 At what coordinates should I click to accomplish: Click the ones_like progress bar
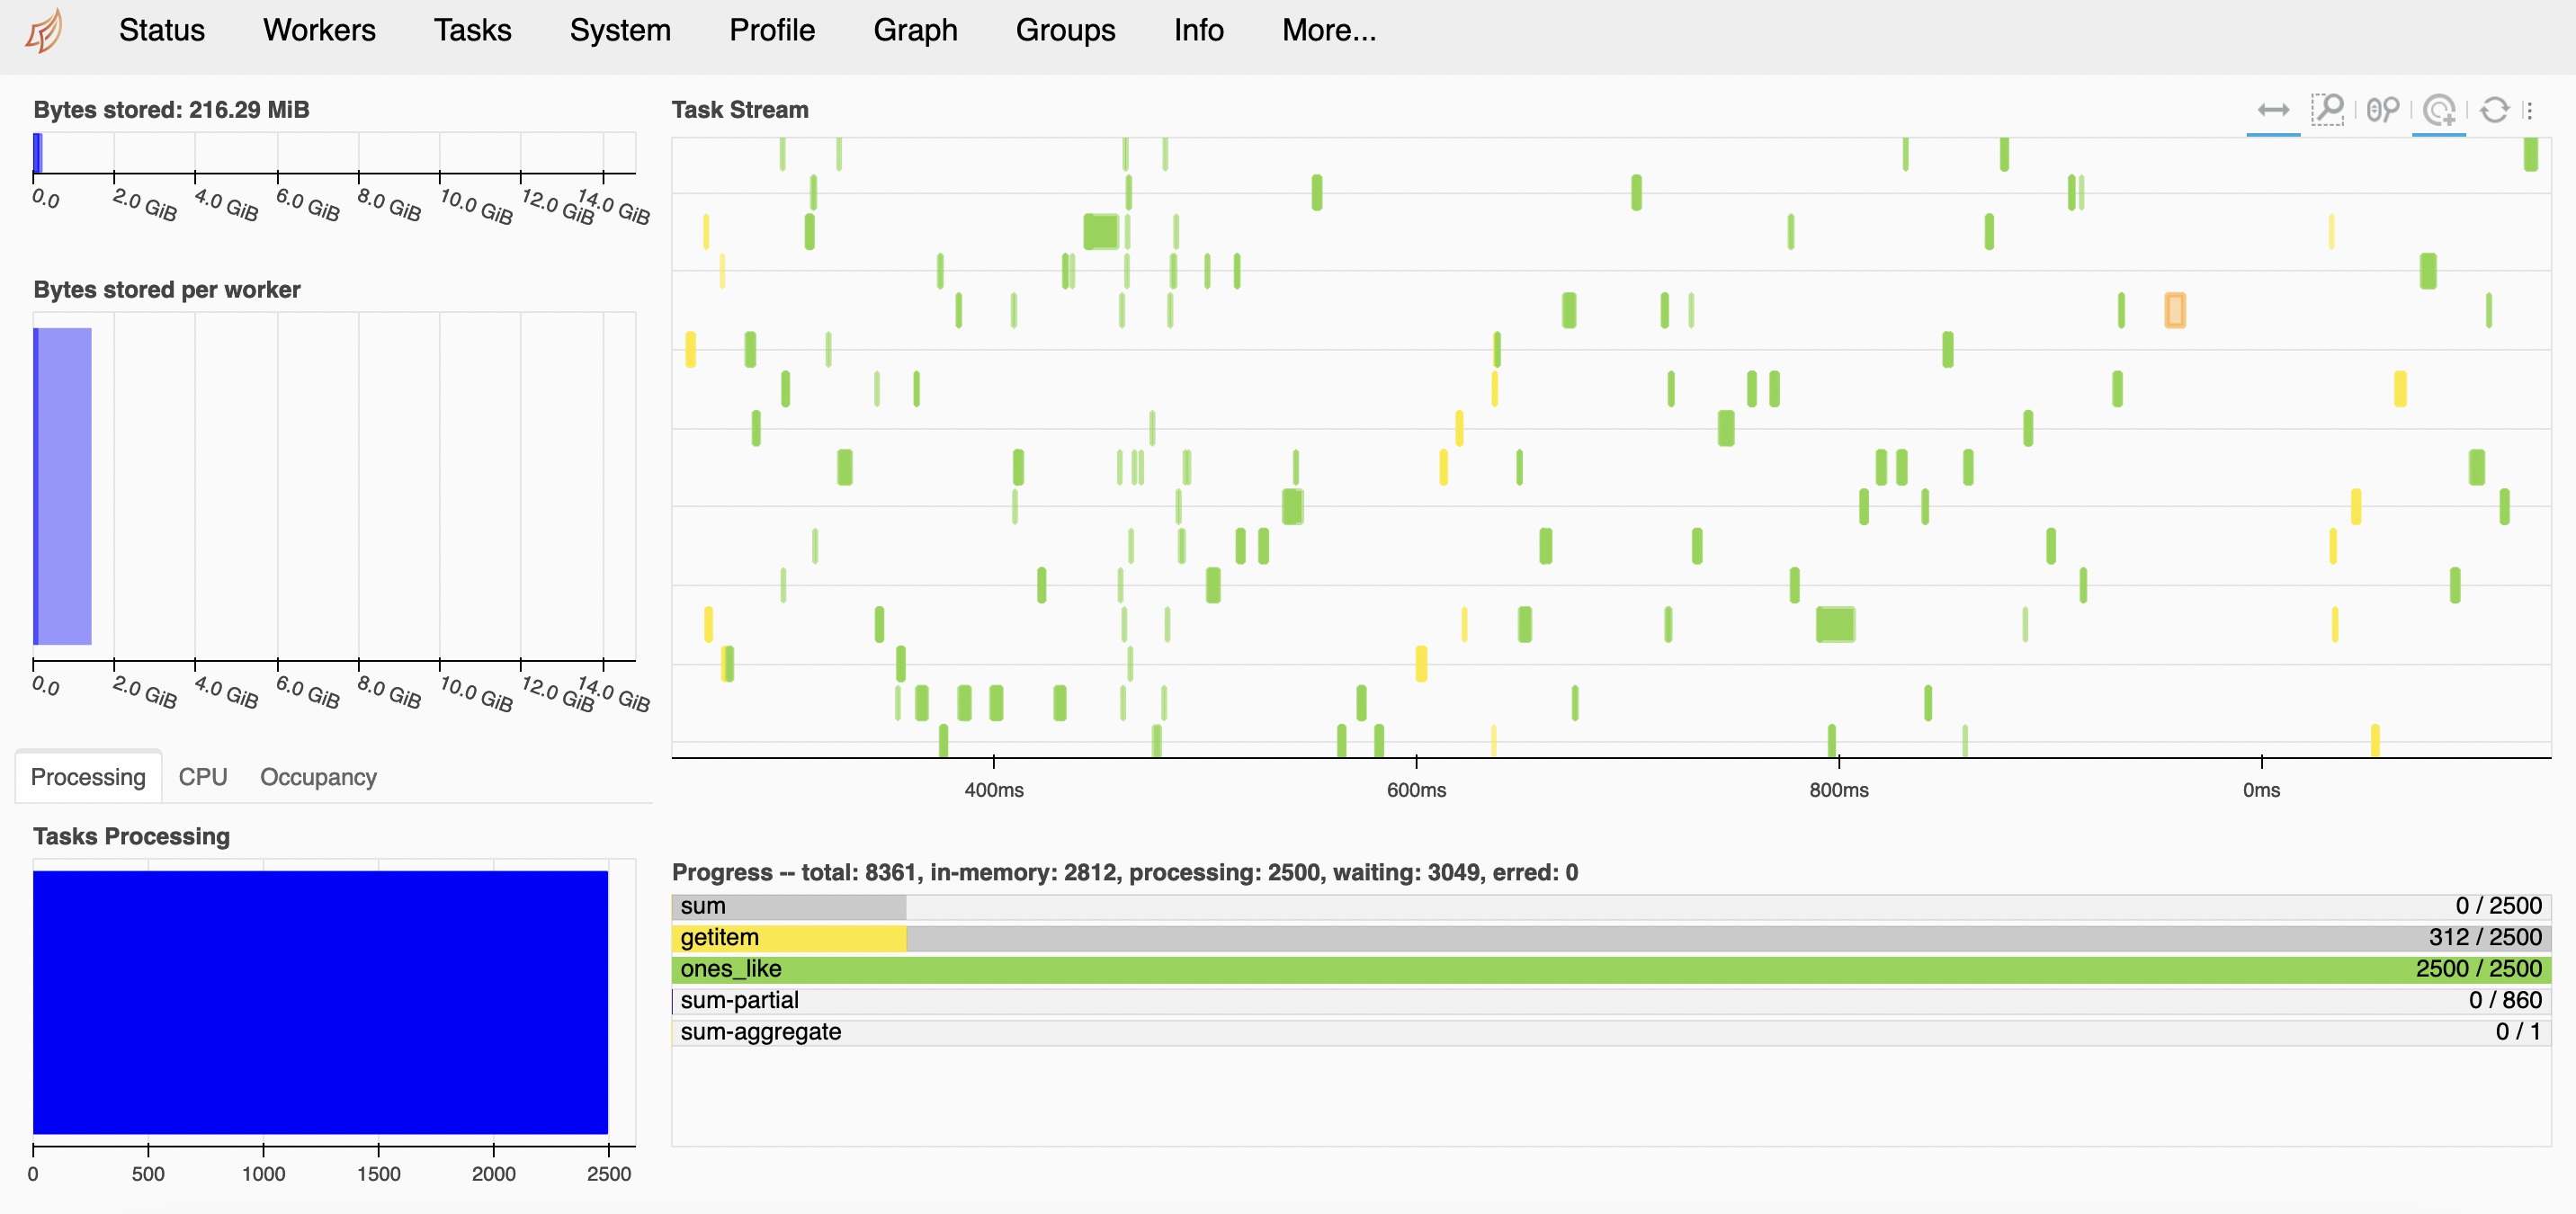tap(1610, 969)
